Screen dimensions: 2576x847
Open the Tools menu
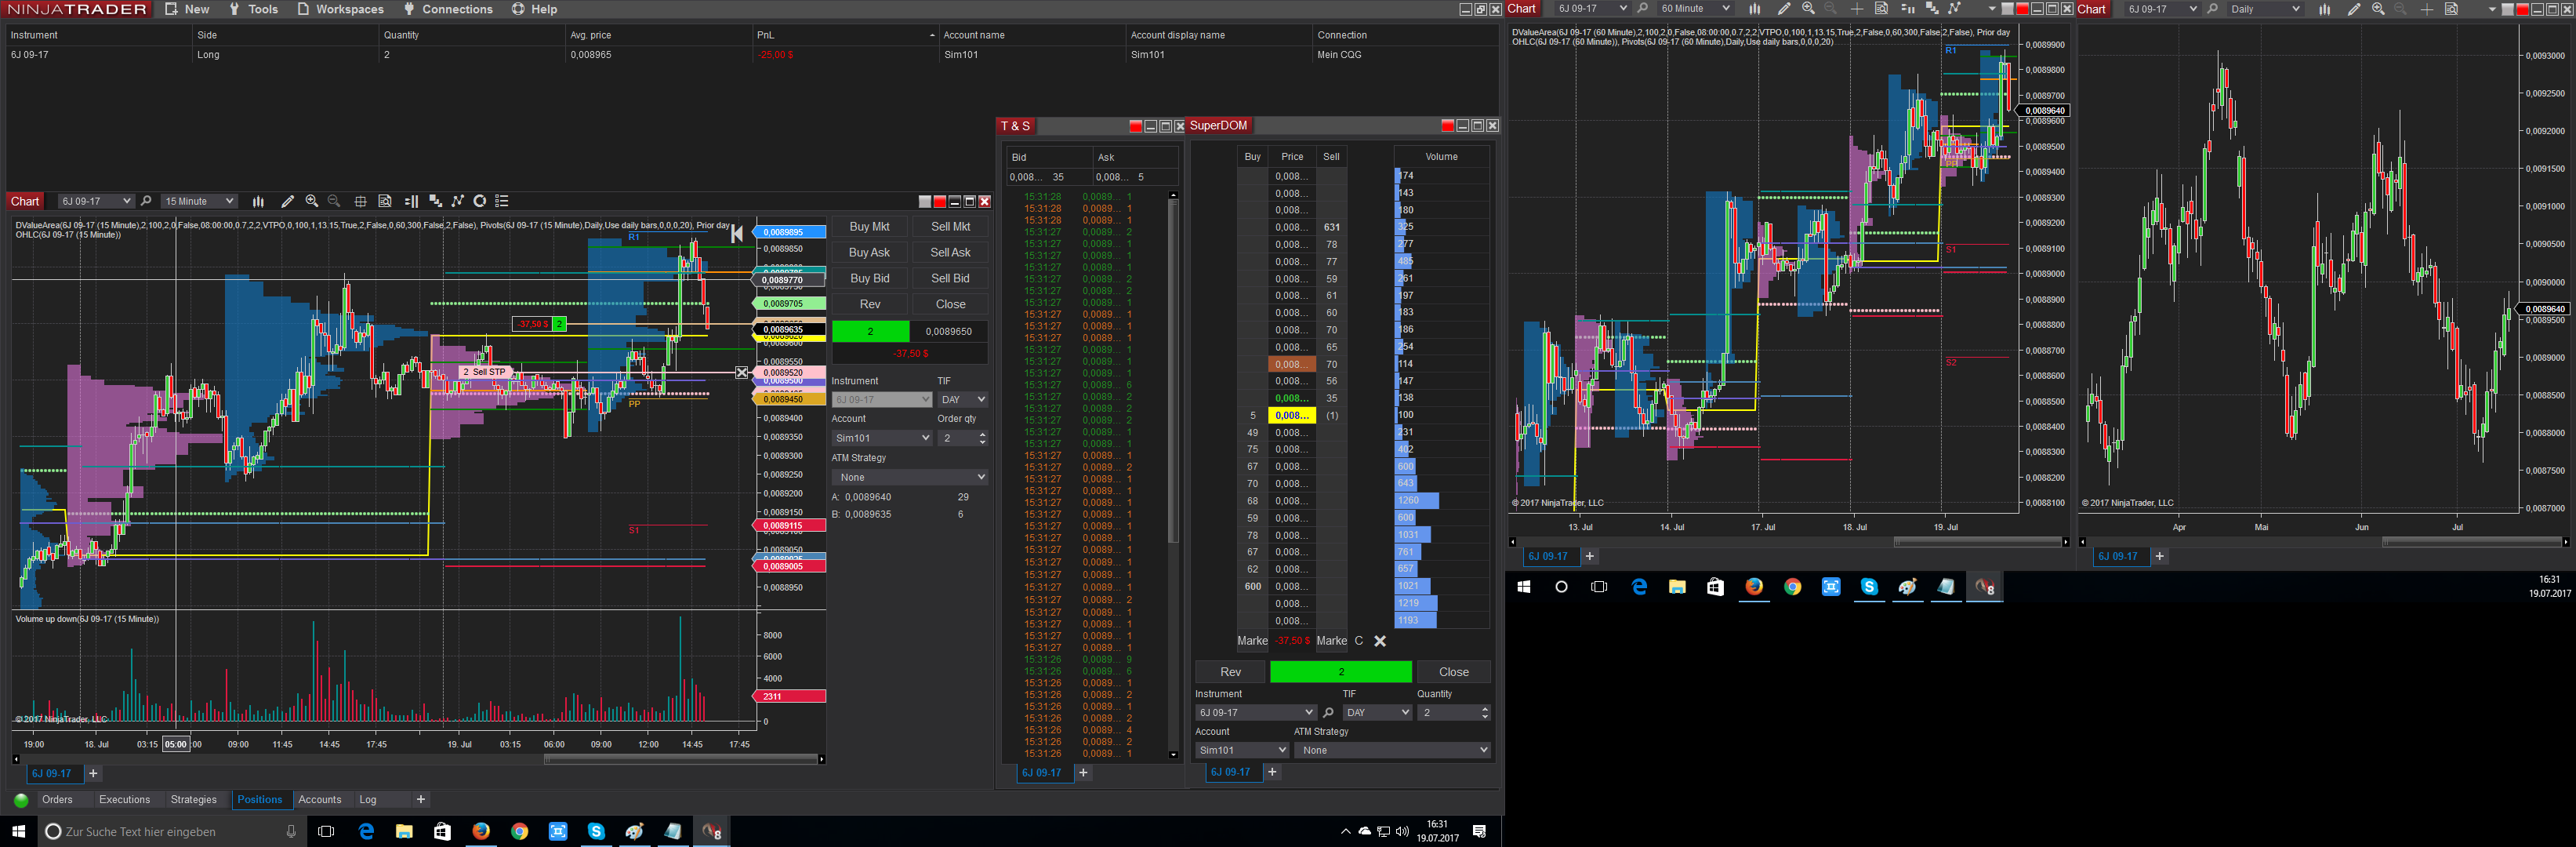[253, 9]
